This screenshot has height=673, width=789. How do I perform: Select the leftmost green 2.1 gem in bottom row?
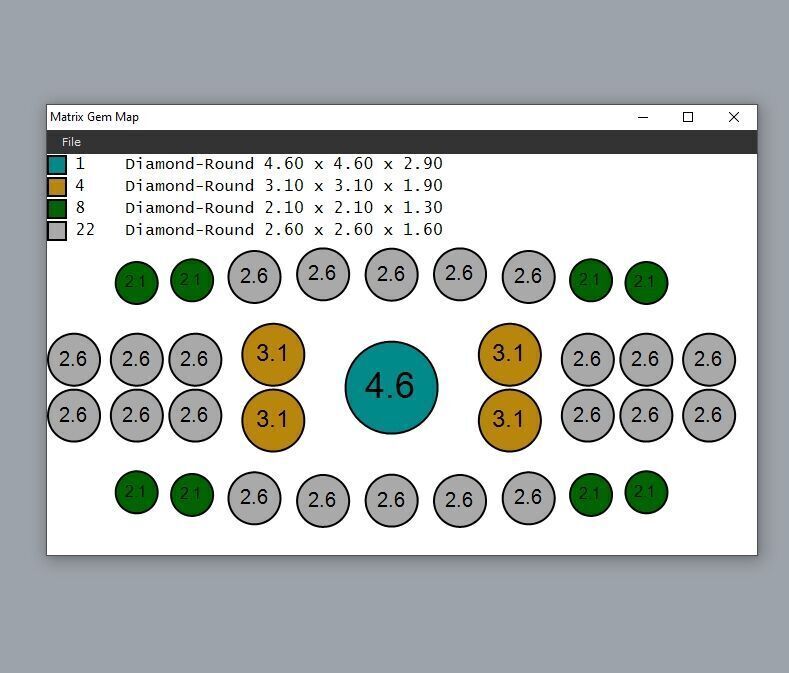tap(136, 492)
